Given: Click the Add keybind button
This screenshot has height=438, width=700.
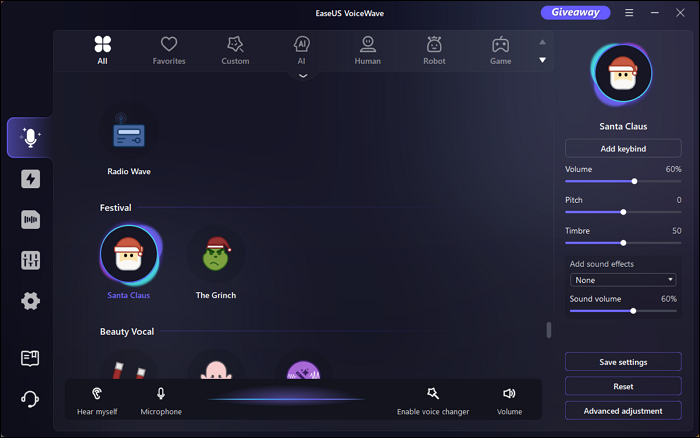Looking at the screenshot, I should point(623,148).
